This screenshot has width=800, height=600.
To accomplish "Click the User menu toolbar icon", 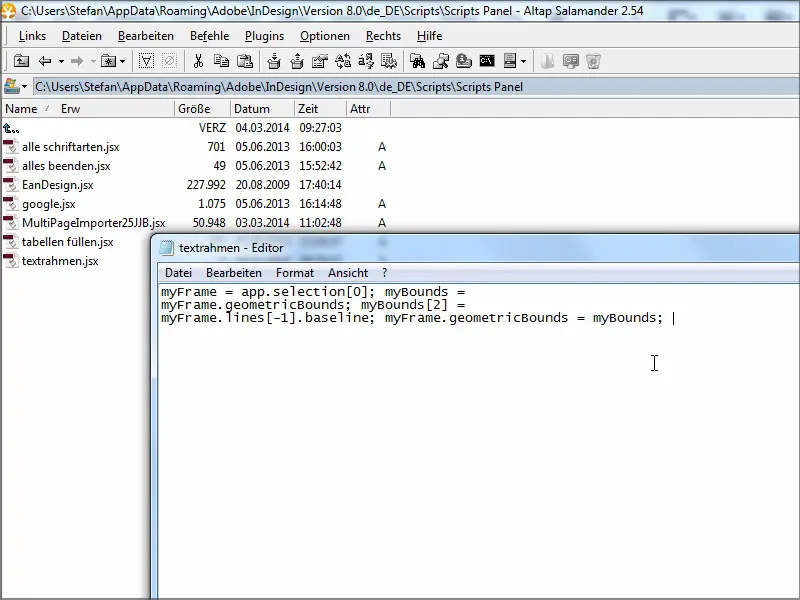I will pyautogui.click(x=510, y=61).
